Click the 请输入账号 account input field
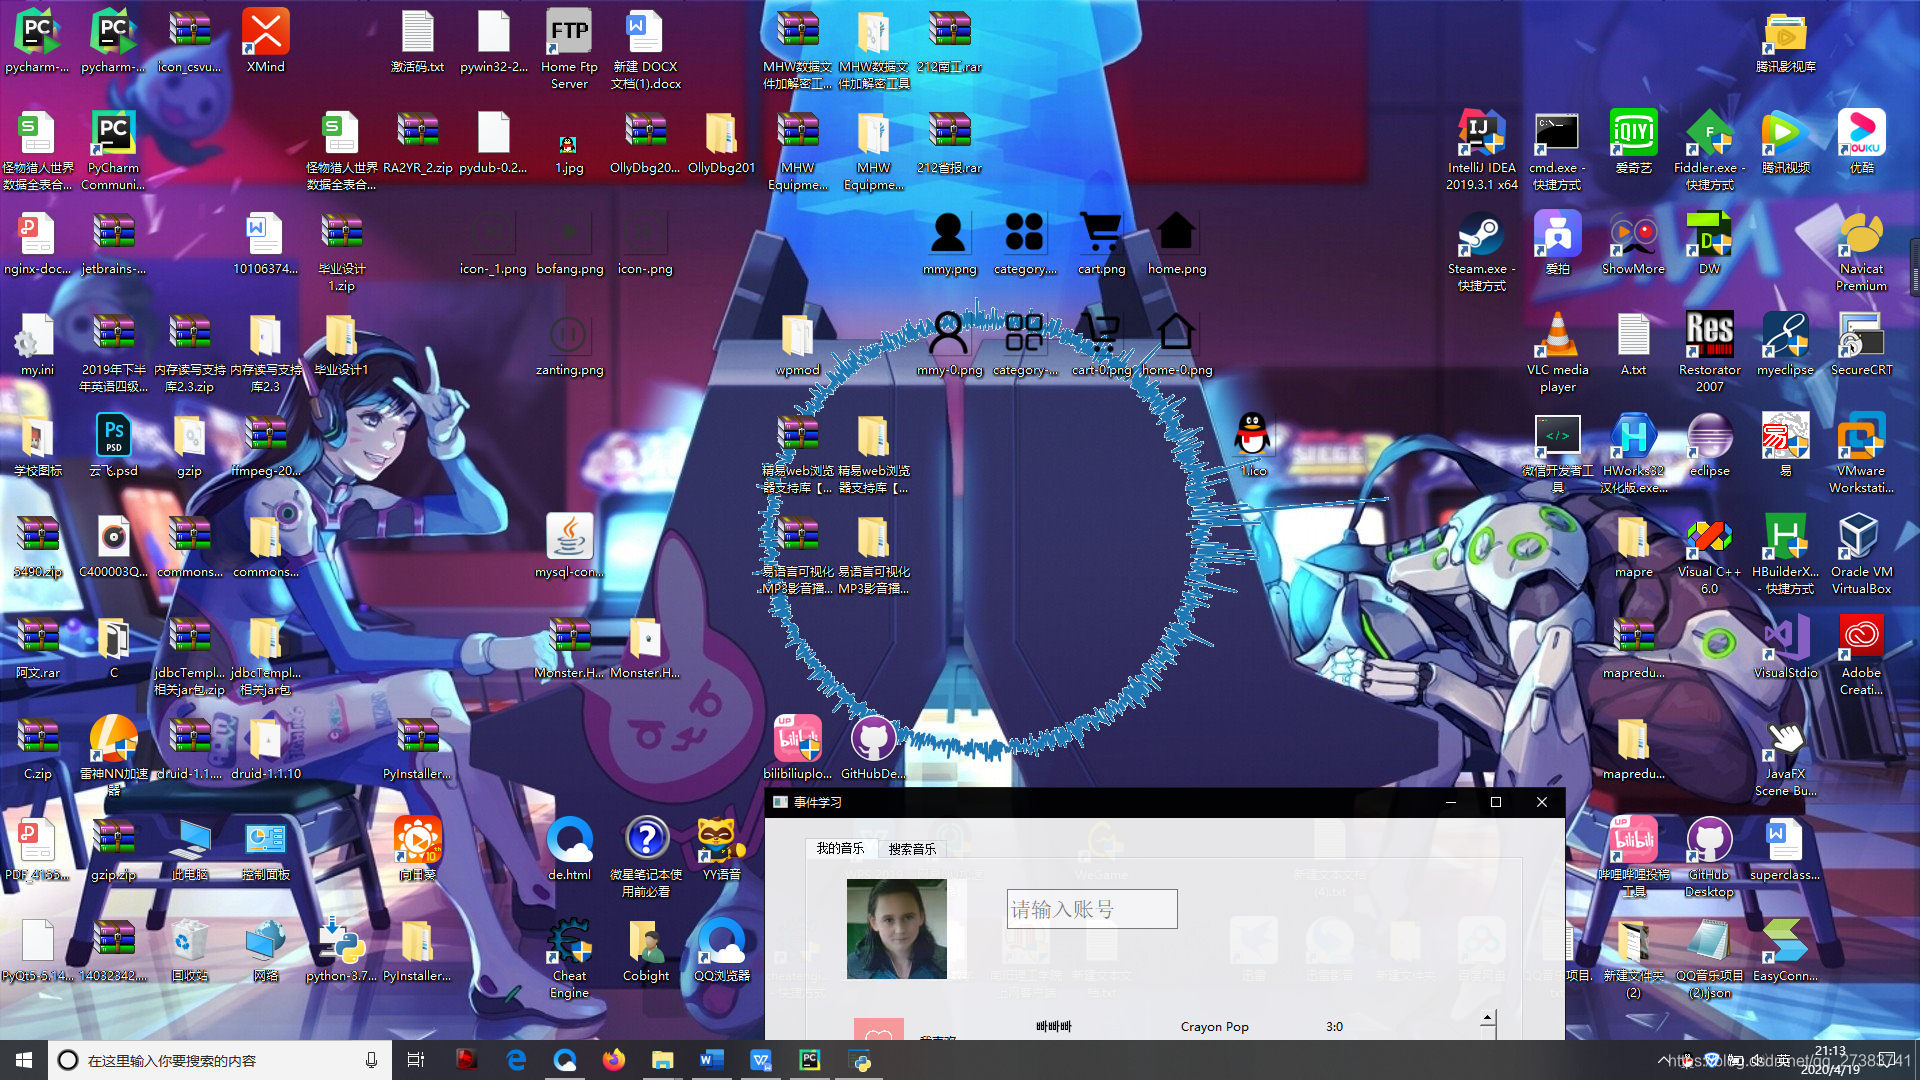This screenshot has width=1920, height=1080. click(x=1091, y=909)
